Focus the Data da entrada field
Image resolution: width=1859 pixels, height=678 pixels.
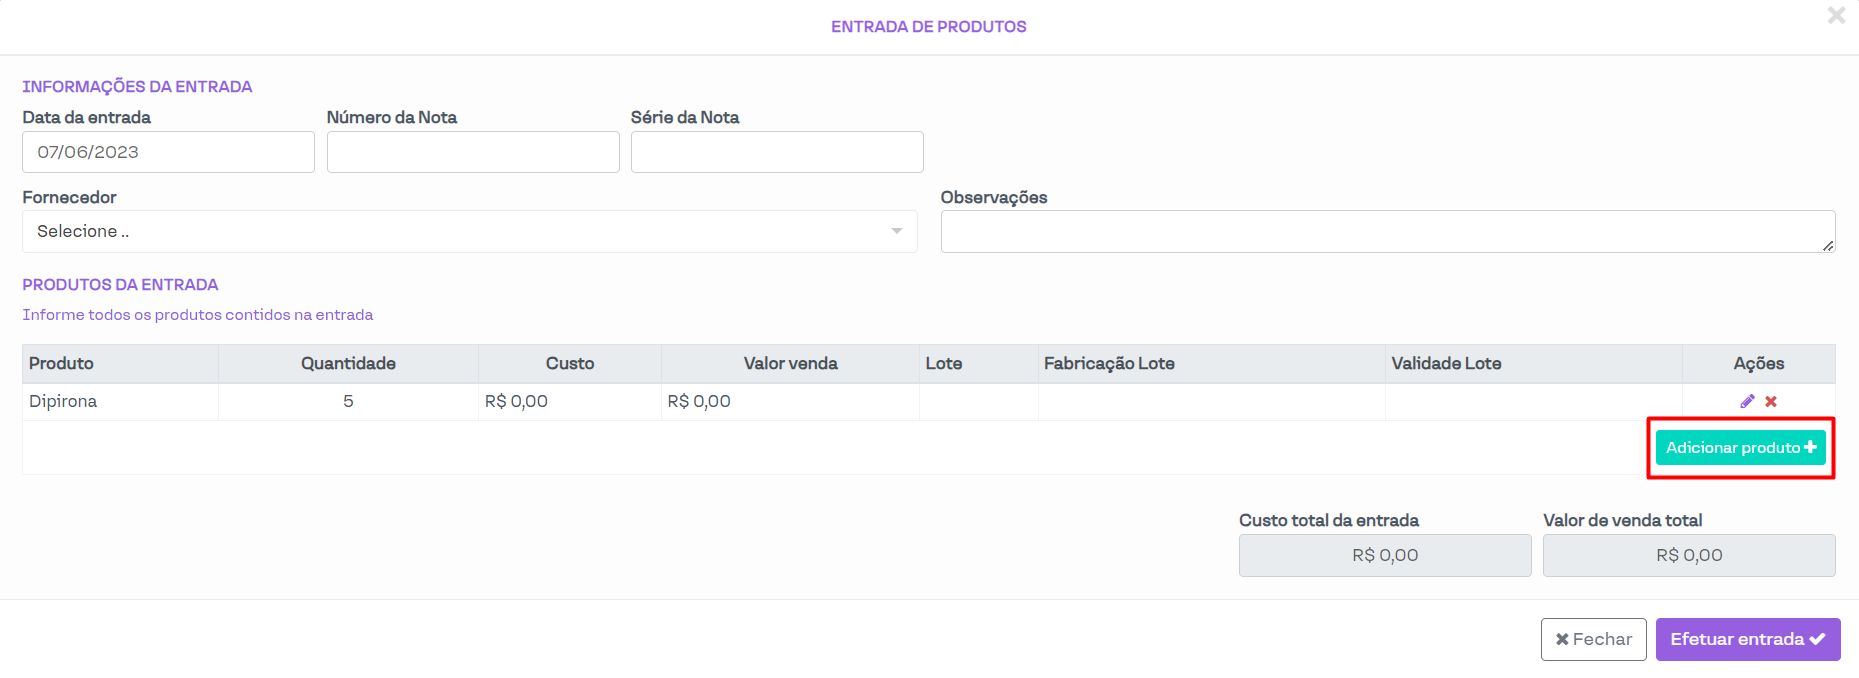tap(168, 152)
